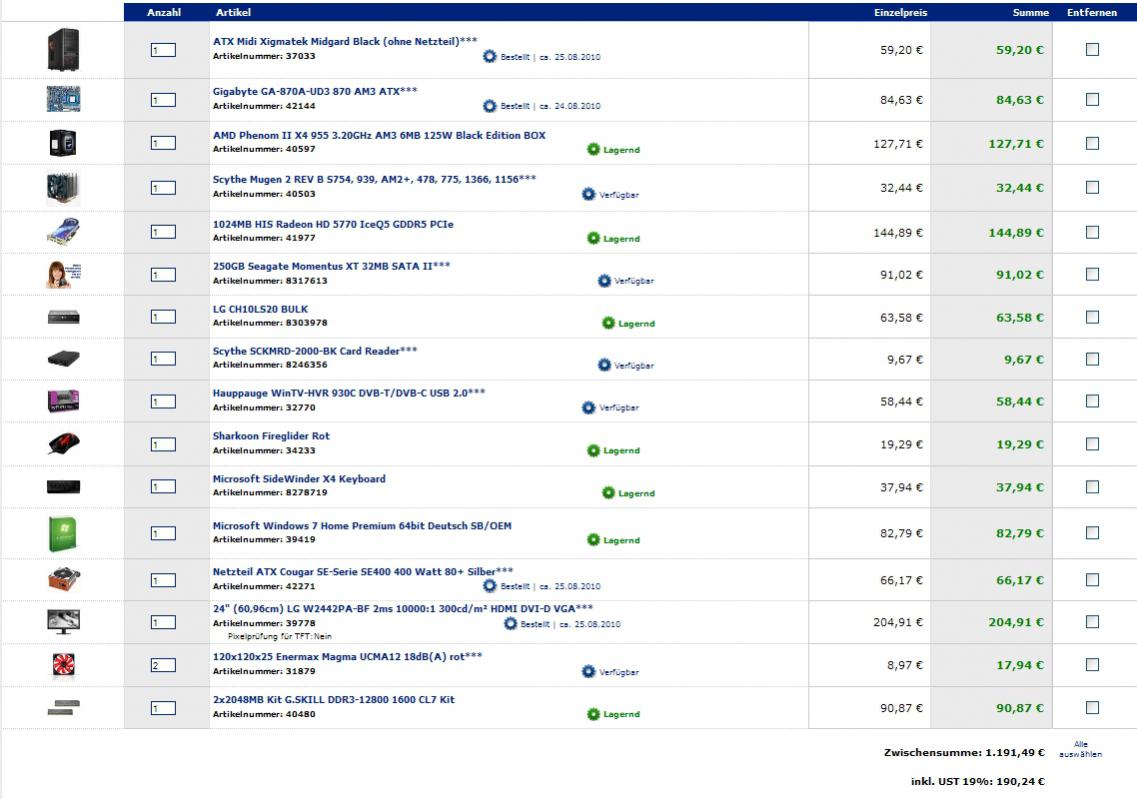Click the Windows 7 Home Premium box image
Image resolution: width=1137 pixels, height=799 pixels.
tap(63, 534)
